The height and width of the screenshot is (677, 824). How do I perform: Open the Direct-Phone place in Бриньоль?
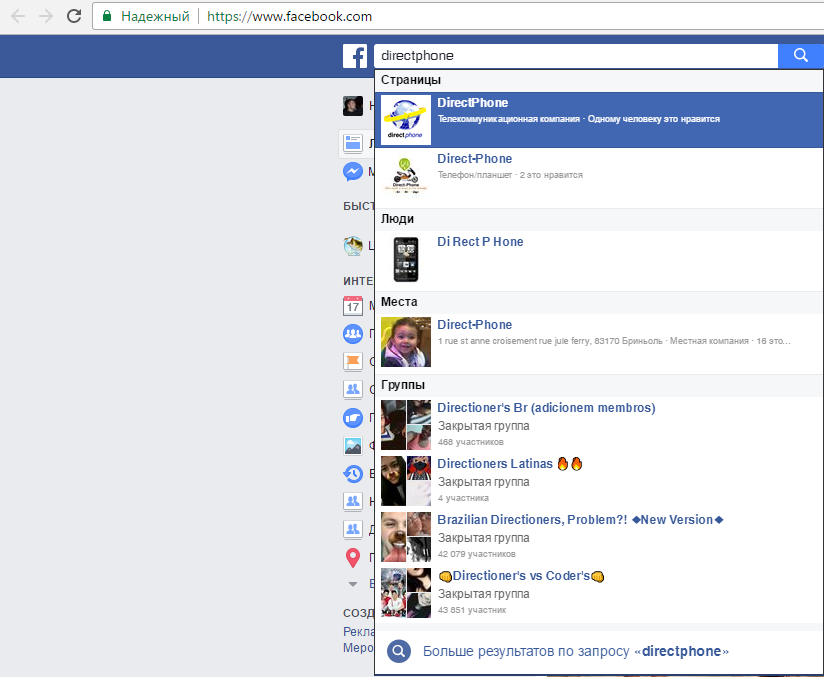(x=599, y=342)
